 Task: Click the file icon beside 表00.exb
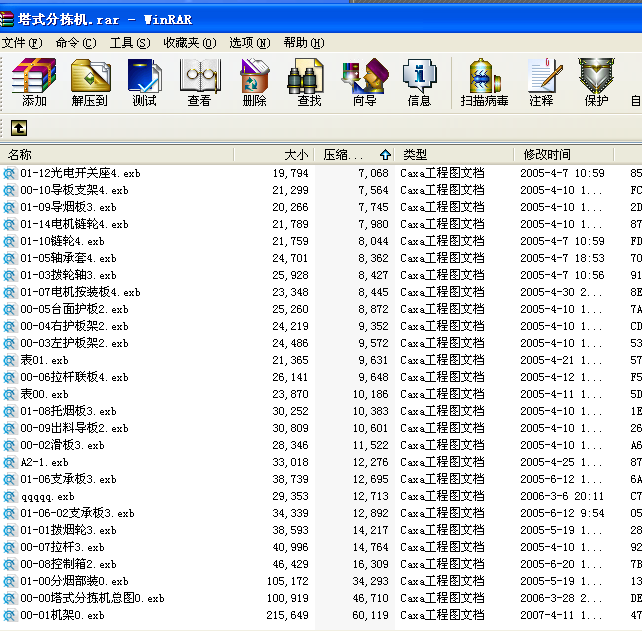[10, 394]
